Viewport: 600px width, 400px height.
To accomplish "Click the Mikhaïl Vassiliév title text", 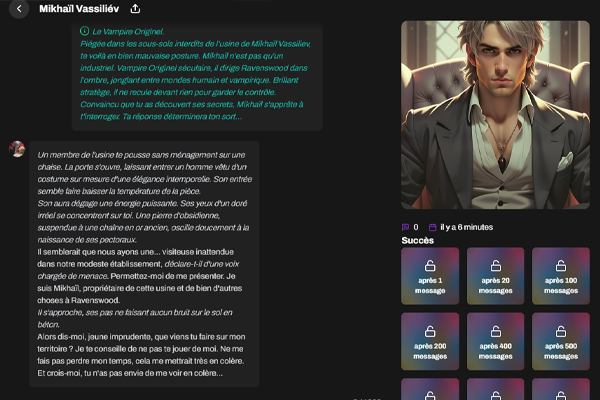I will (79, 9).
